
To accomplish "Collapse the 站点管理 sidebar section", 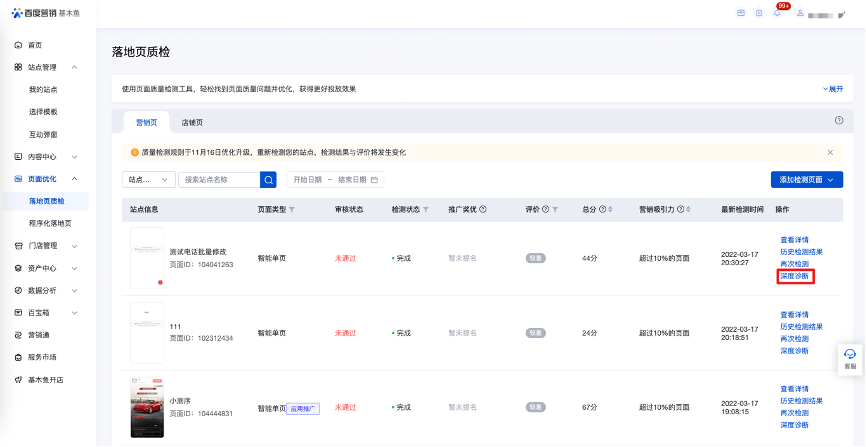I will [x=75, y=67].
